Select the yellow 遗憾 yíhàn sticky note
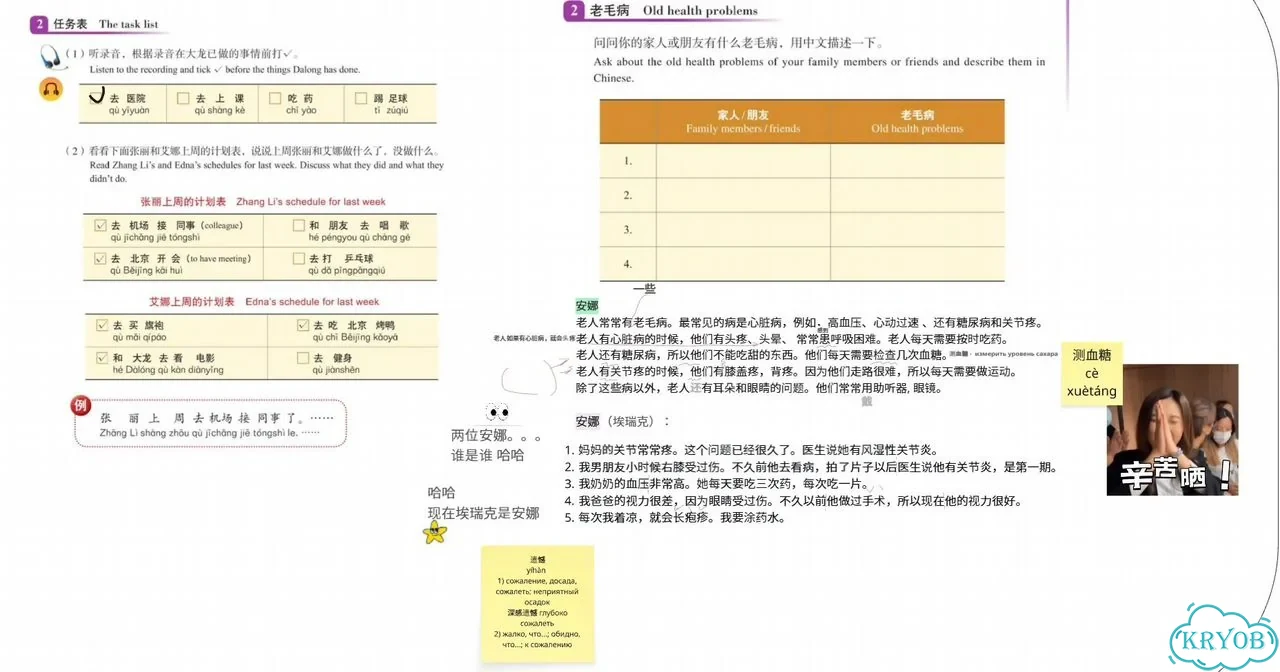The height and width of the screenshot is (672, 1280). tap(537, 603)
